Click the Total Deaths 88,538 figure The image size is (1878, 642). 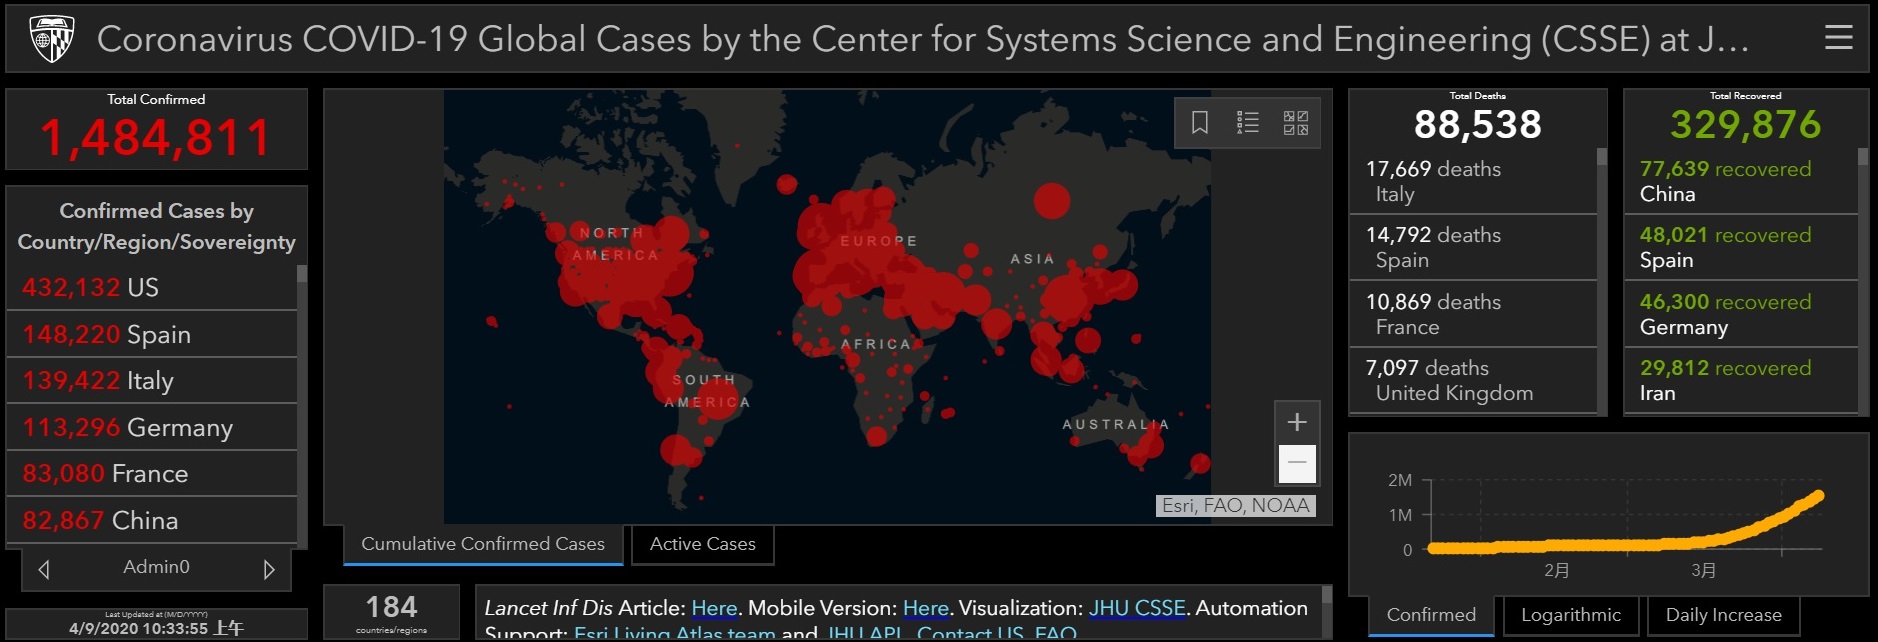[1477, 125]
